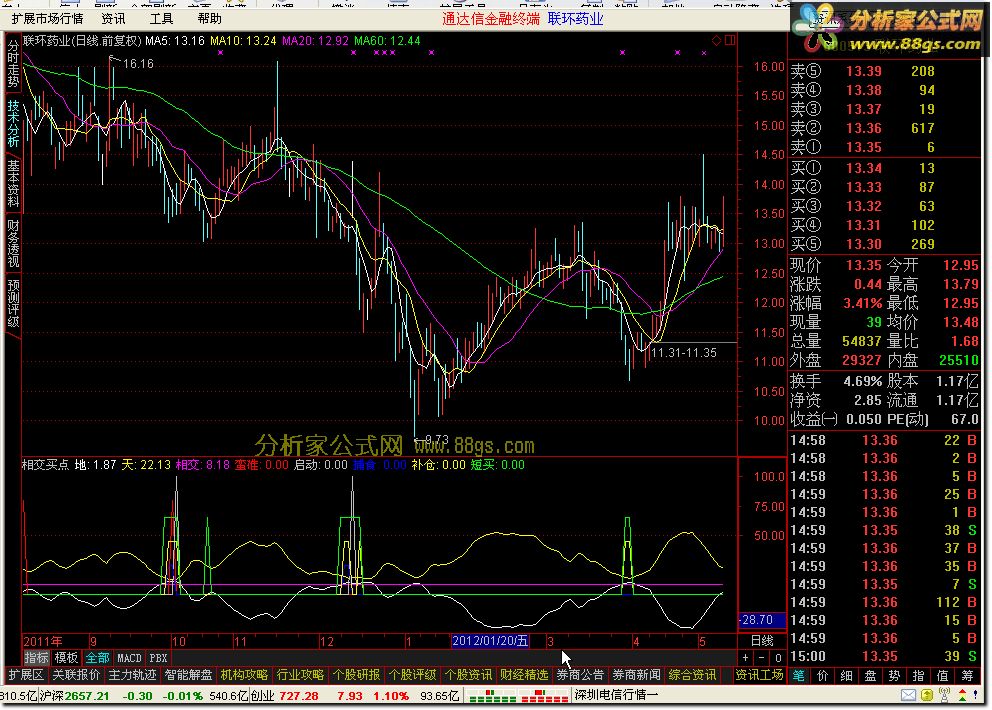This screenshot has width=992, height=710.
Task: Select the 模板 tab below chart
Action: pos(66,657)
